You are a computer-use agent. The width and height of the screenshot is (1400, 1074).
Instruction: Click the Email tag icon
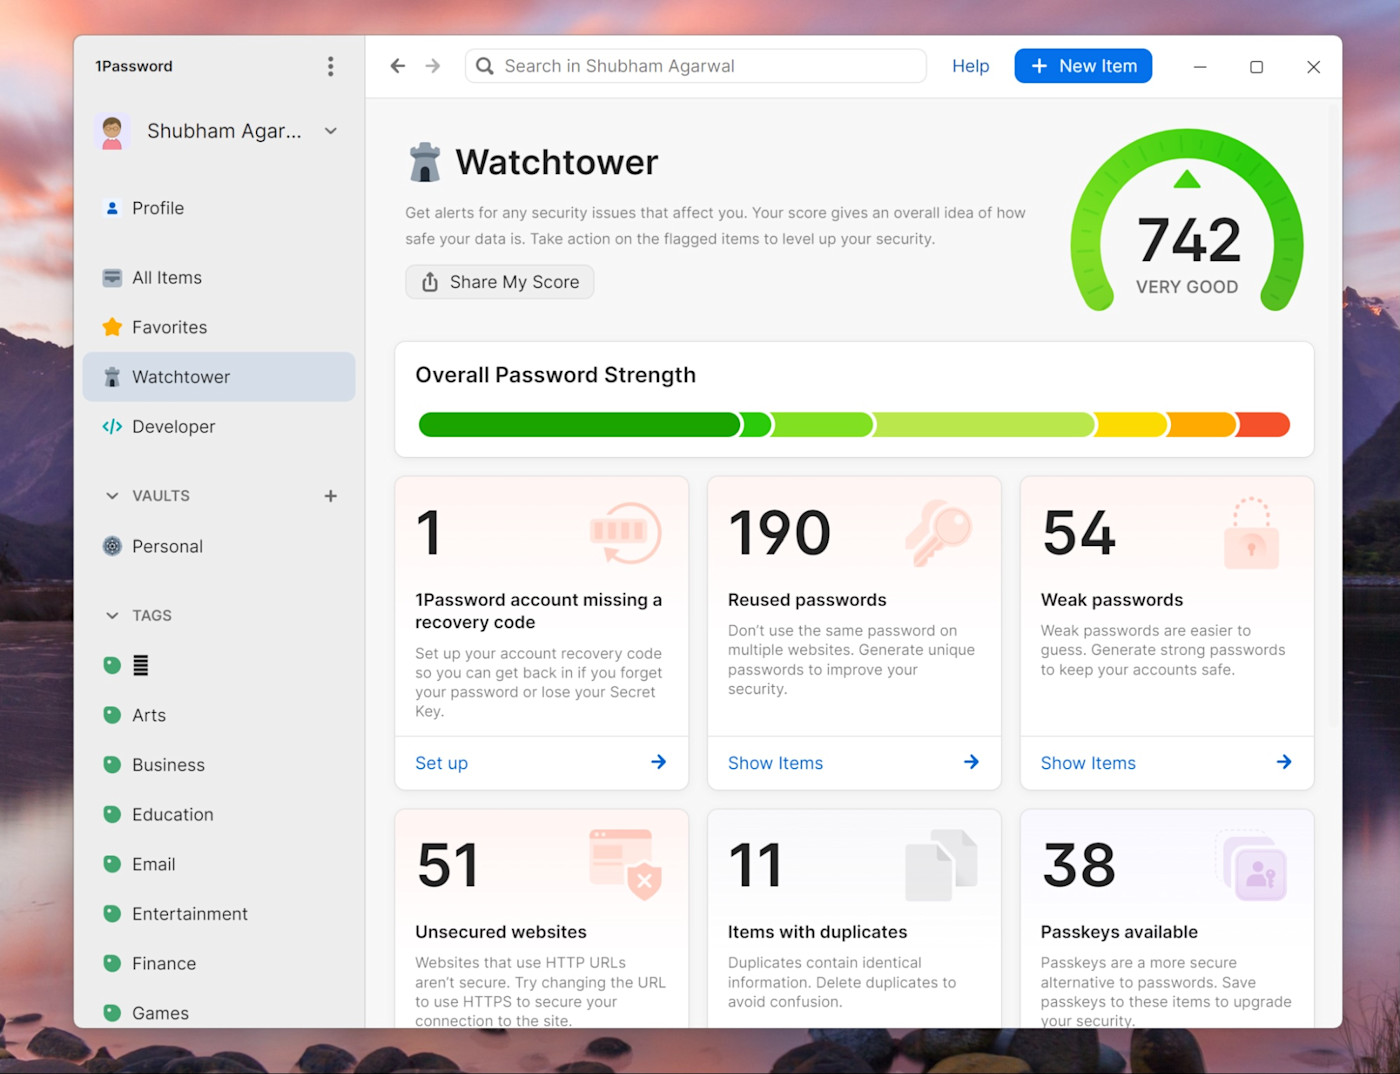(112, 864)
